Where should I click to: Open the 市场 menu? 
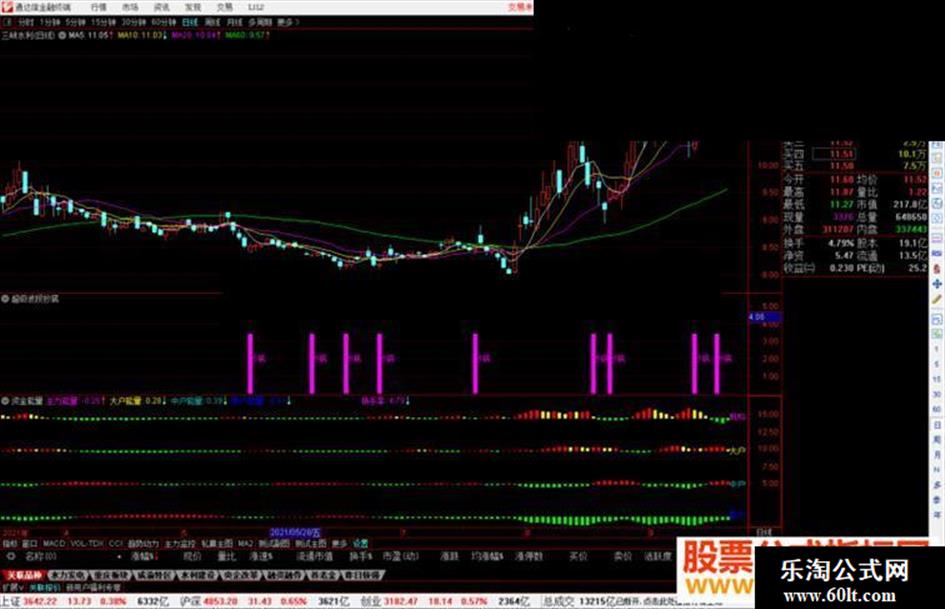130,7
